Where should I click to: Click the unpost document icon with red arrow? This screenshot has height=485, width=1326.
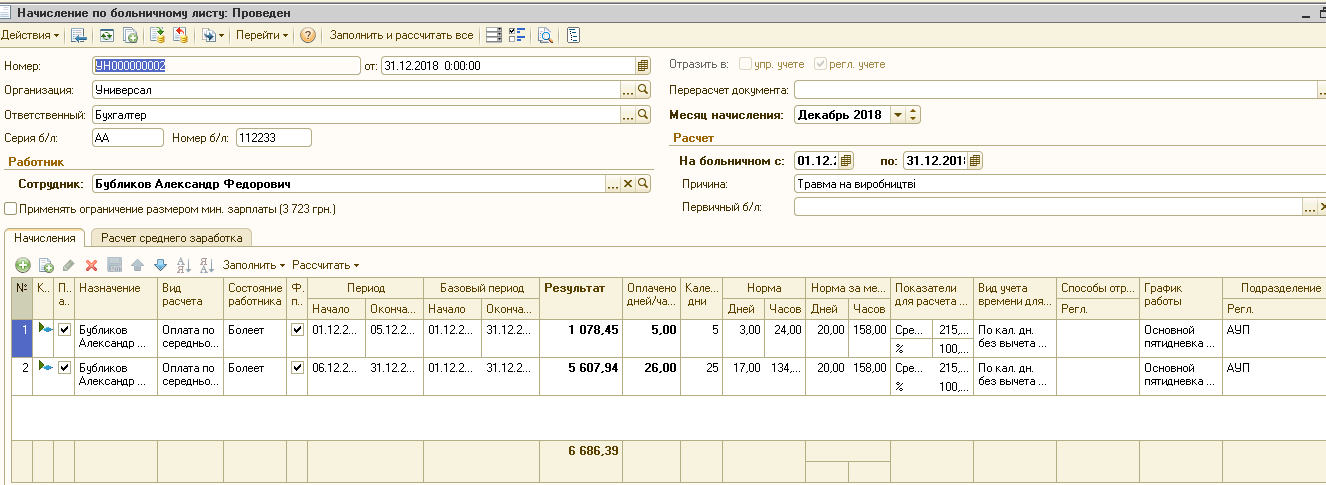[180, 35]
